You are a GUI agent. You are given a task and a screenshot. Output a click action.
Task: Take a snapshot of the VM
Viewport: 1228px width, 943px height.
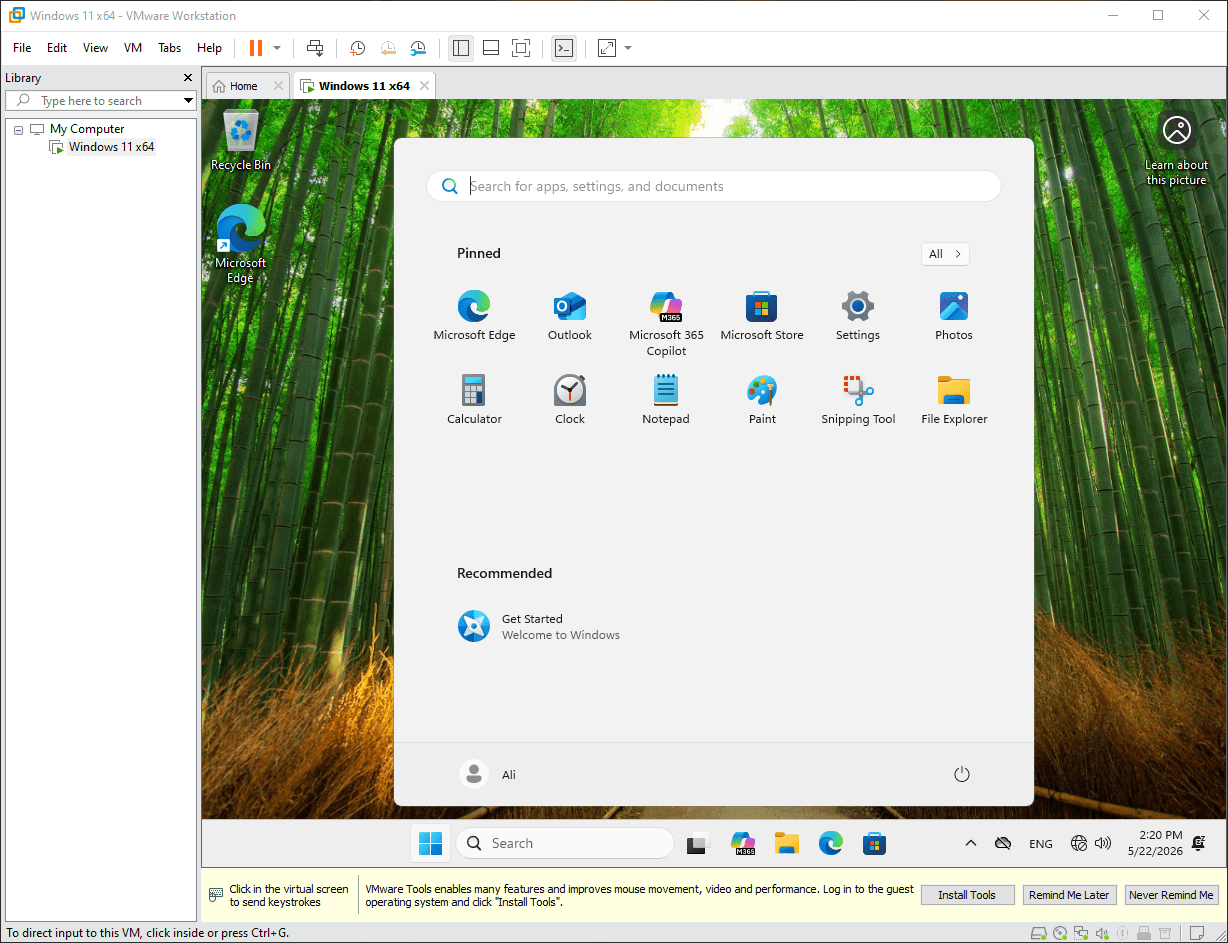(x=358, y=48)
